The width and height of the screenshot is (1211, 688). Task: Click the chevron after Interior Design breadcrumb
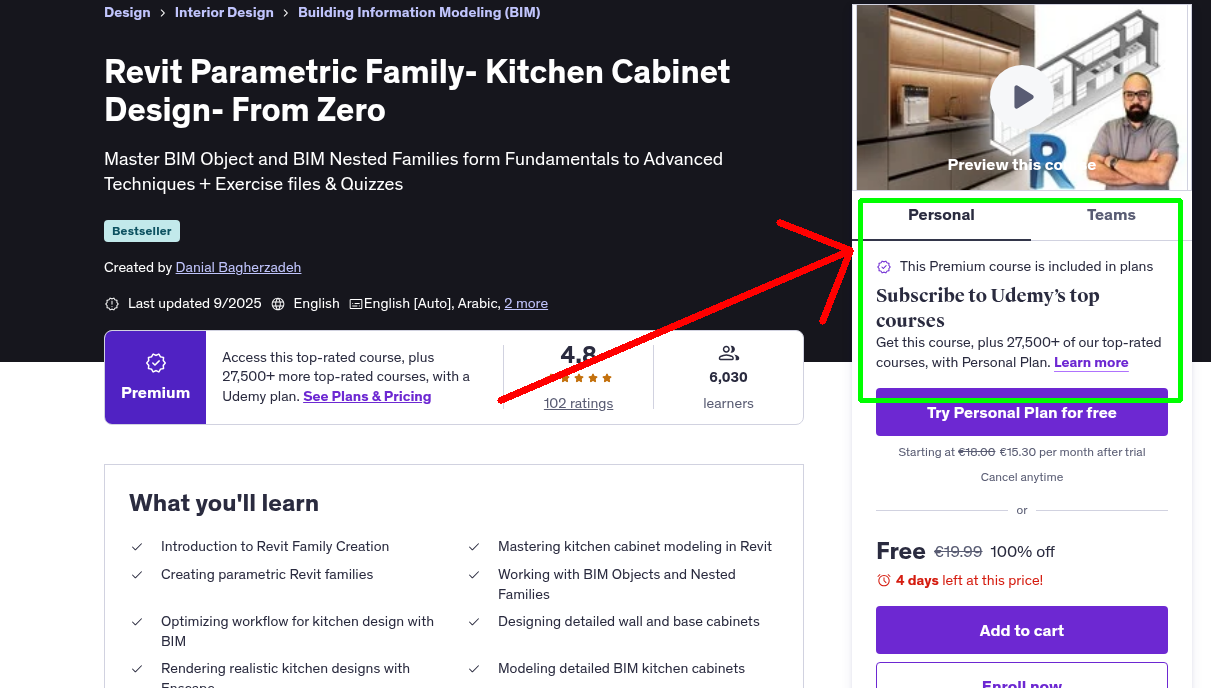point(285,12)
